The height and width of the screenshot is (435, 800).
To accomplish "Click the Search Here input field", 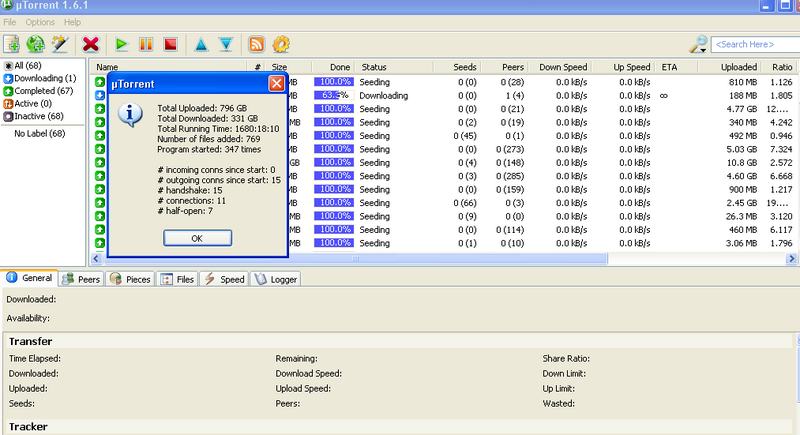I will pos(755,44).
